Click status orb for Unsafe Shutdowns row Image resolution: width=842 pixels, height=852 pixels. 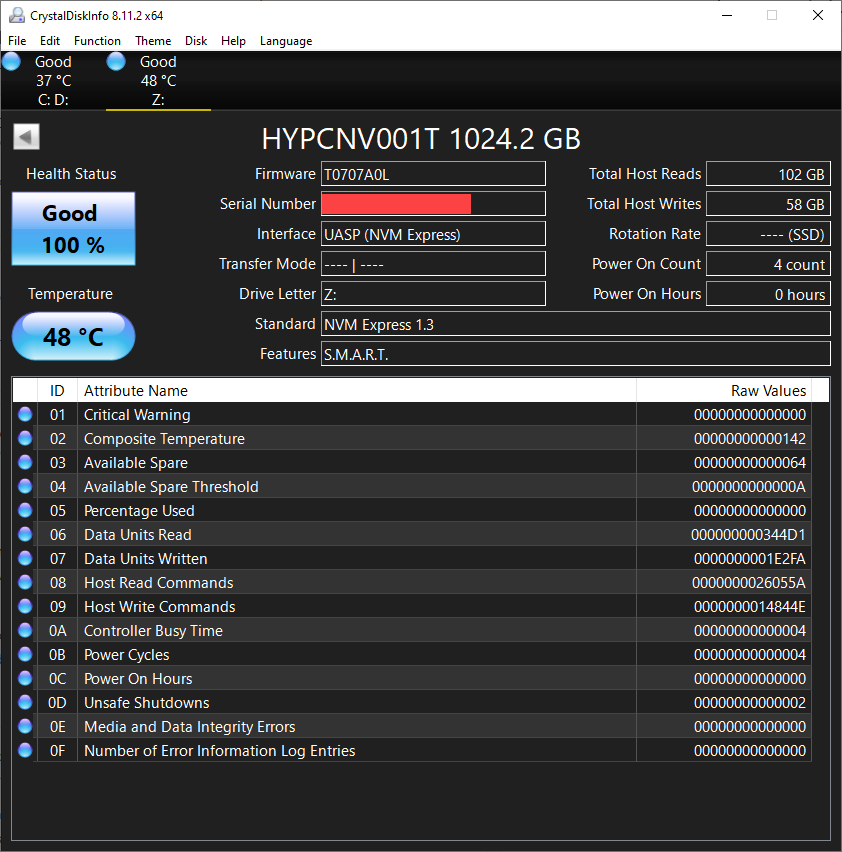(x=25, y=702)
